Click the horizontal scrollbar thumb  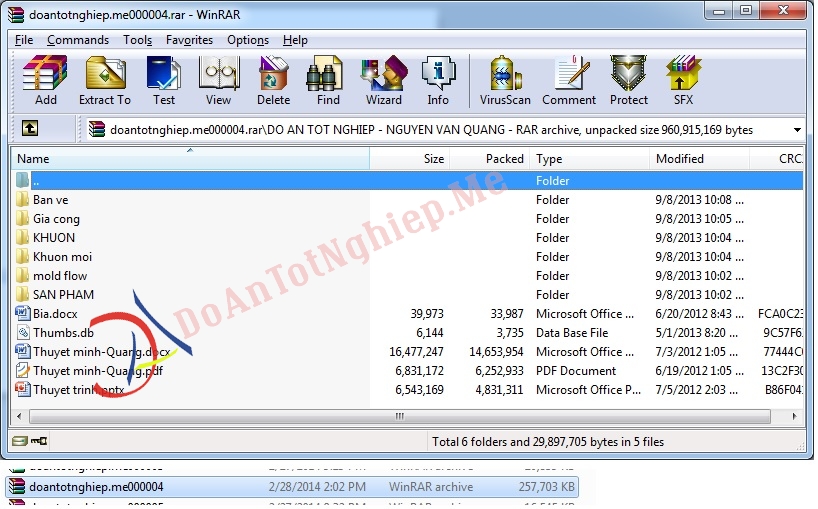point(400,416)
